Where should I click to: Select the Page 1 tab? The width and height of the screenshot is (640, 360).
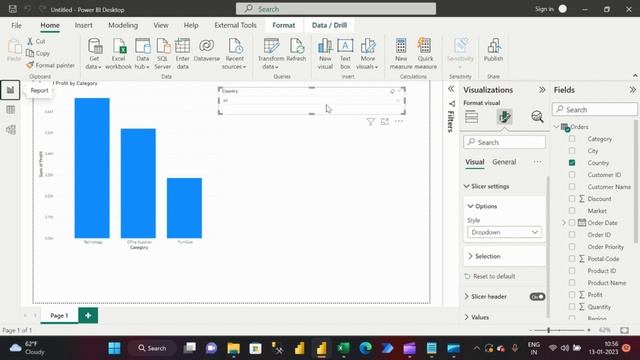pyautogui.click(x=59, y=316)
